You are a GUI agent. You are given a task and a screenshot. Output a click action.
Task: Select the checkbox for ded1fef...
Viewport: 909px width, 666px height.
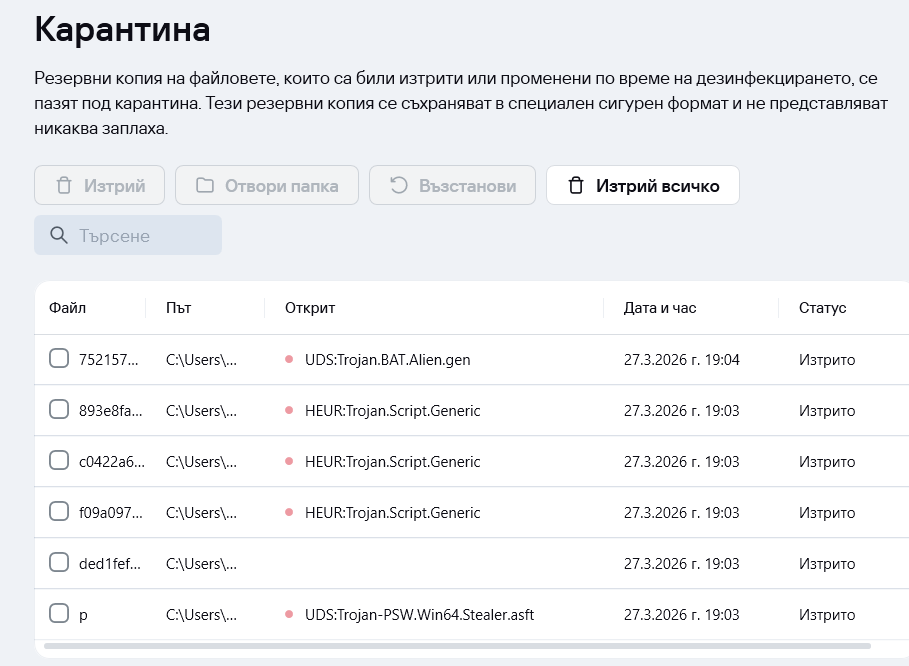tap(59, 562)
